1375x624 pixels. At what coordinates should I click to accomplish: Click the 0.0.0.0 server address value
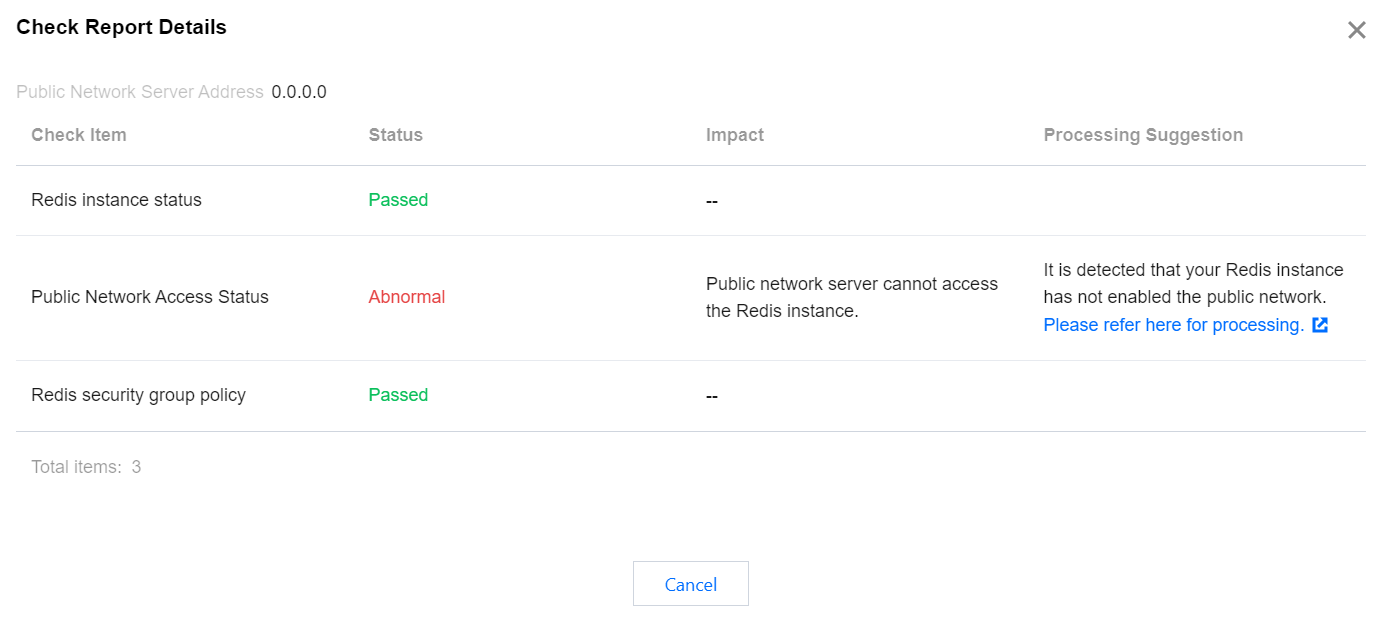coord(299,92)
